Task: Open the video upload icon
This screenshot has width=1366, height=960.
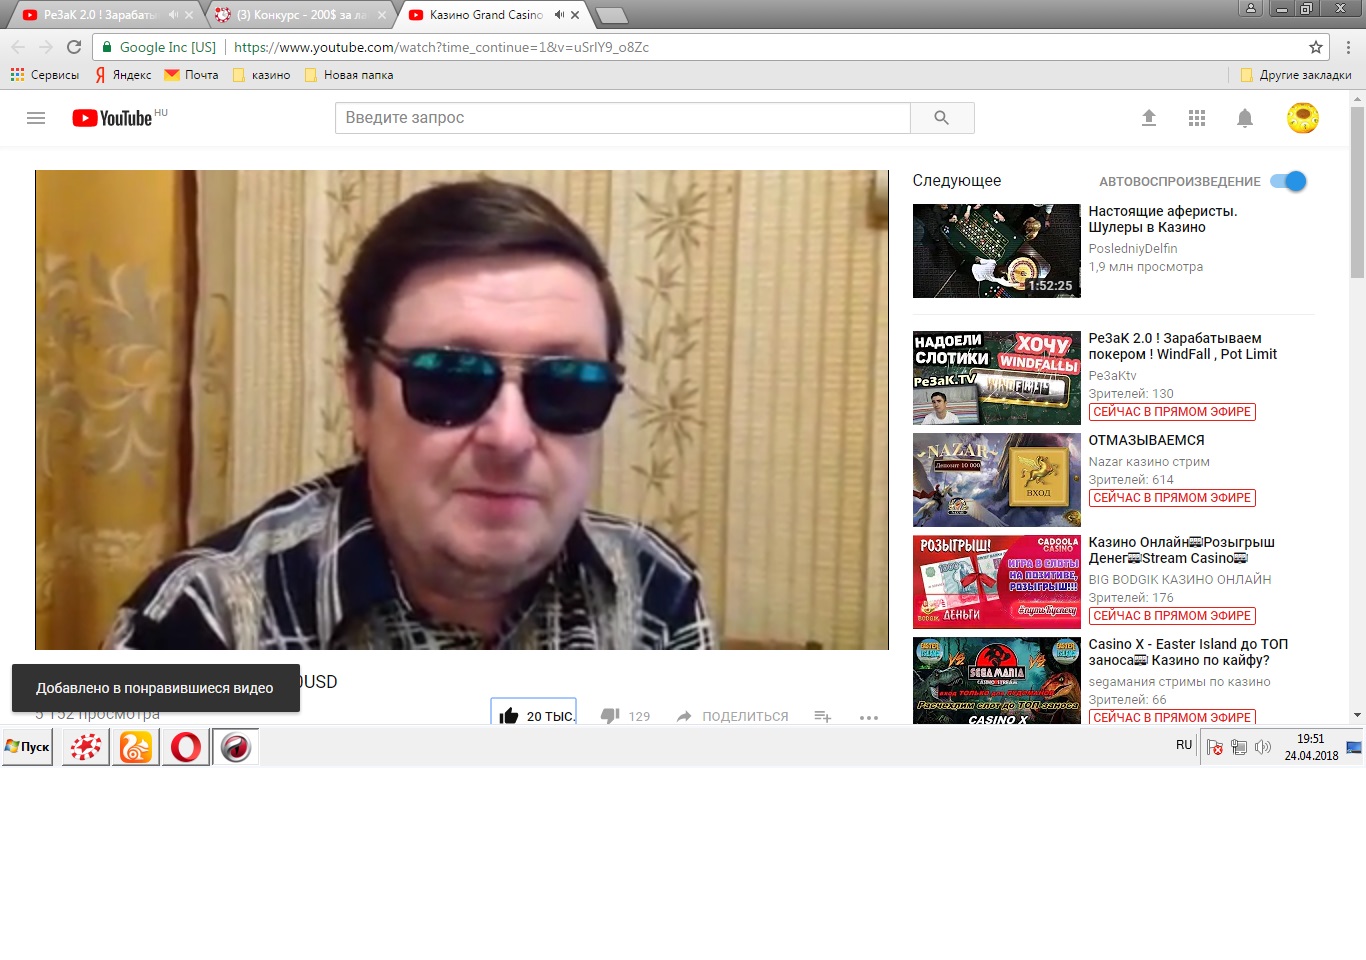Action: 1149,118
